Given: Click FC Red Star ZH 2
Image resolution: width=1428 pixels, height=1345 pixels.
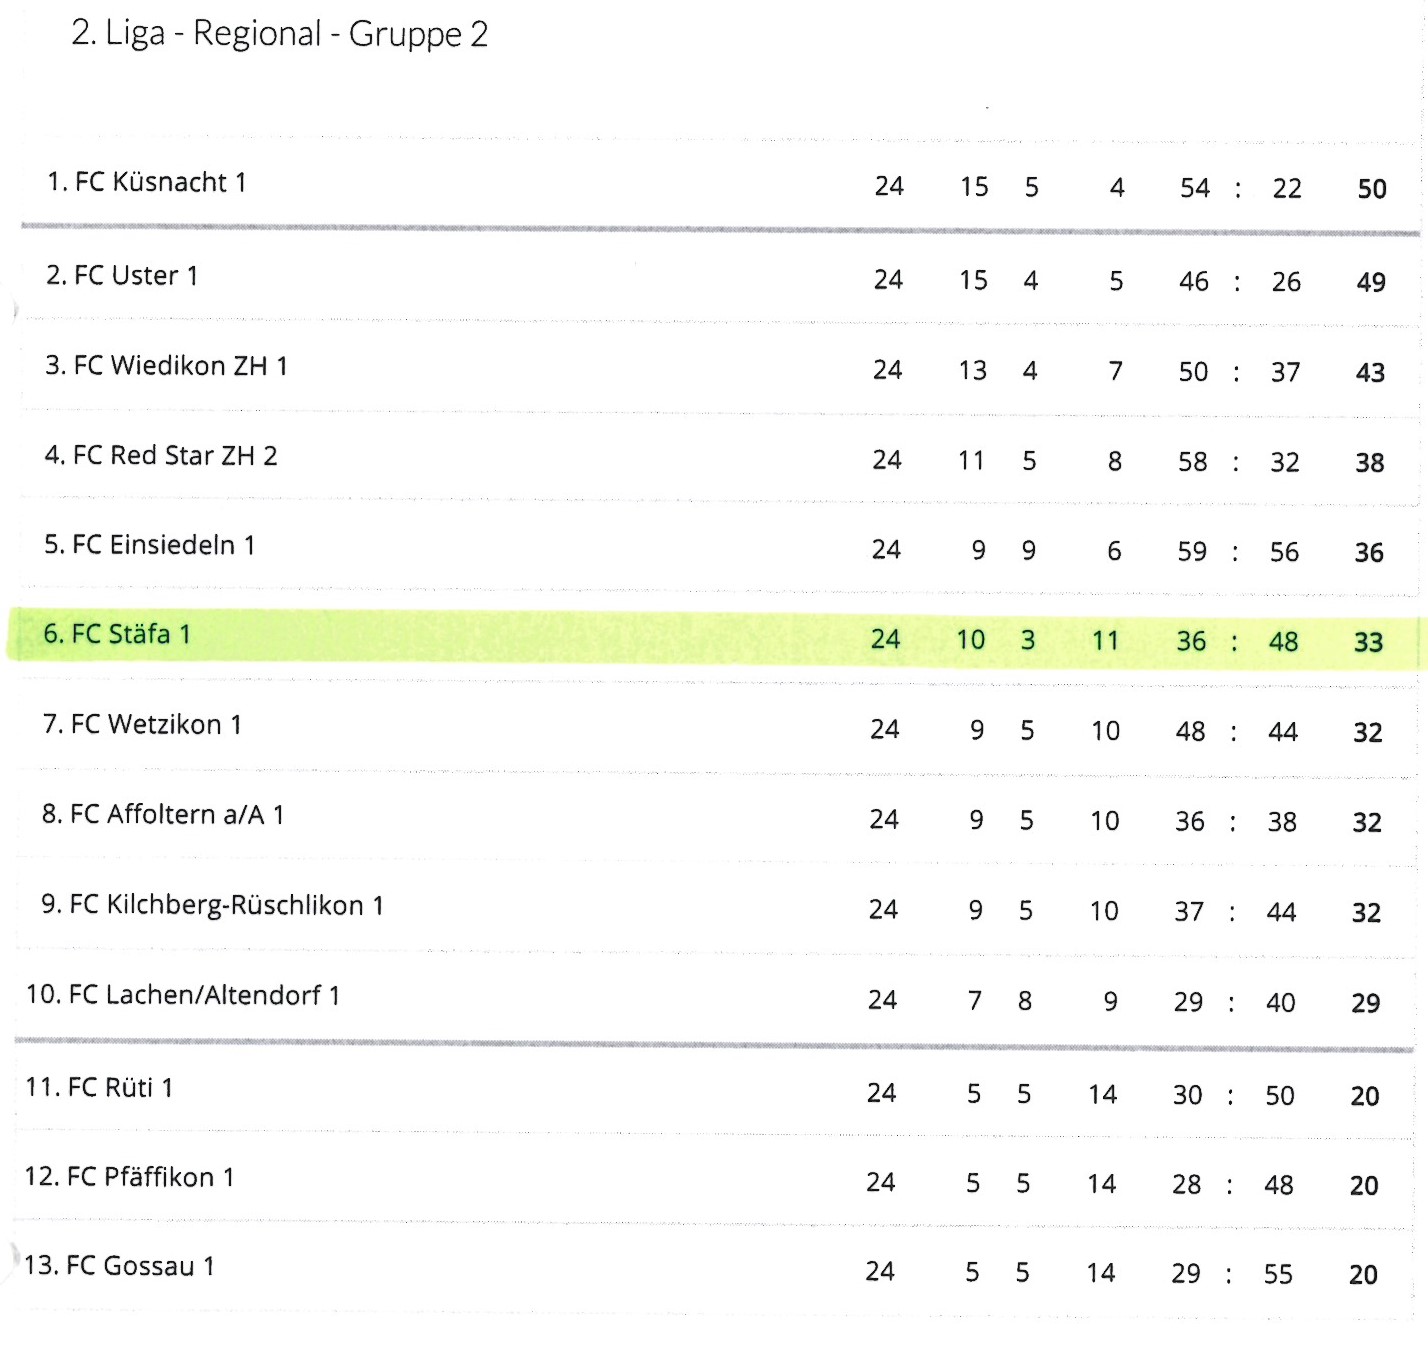Looking at the screenshot, I should [175, 456].
